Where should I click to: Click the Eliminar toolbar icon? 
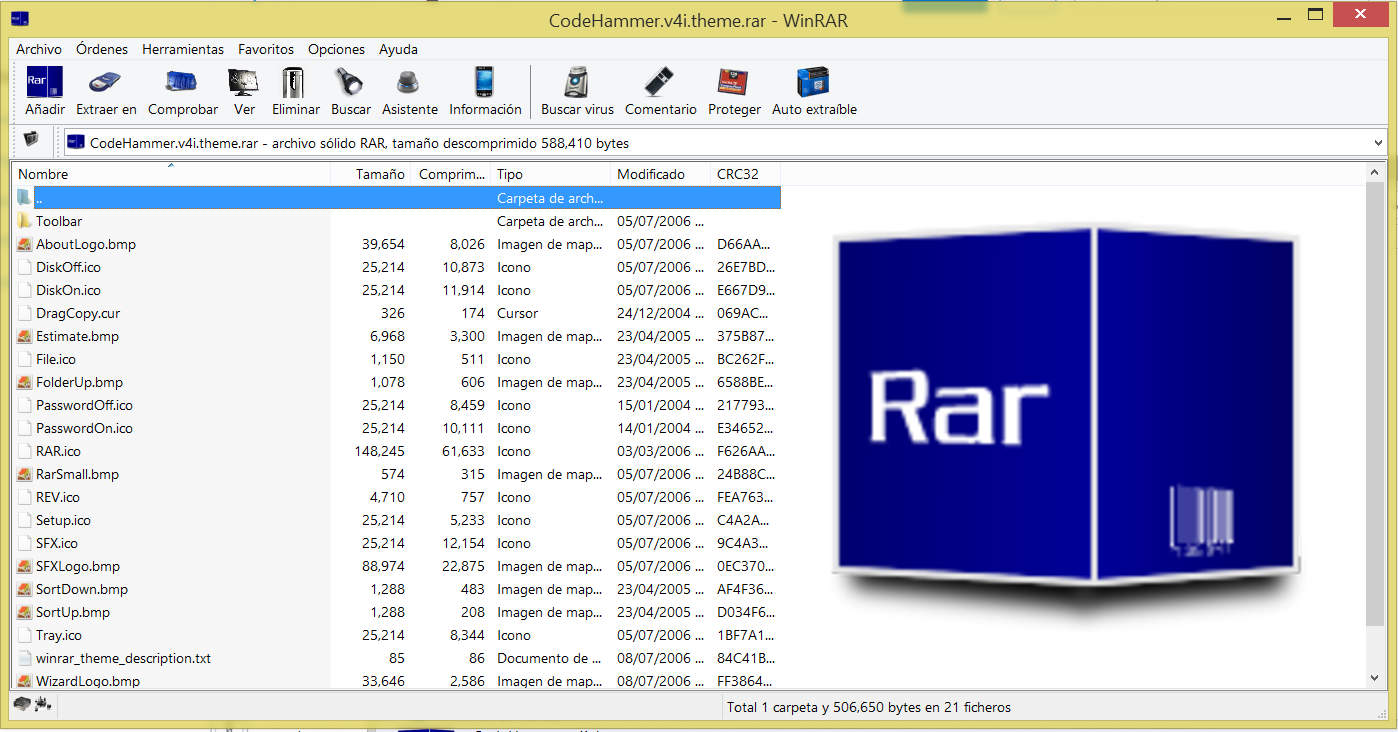(295, 82)
